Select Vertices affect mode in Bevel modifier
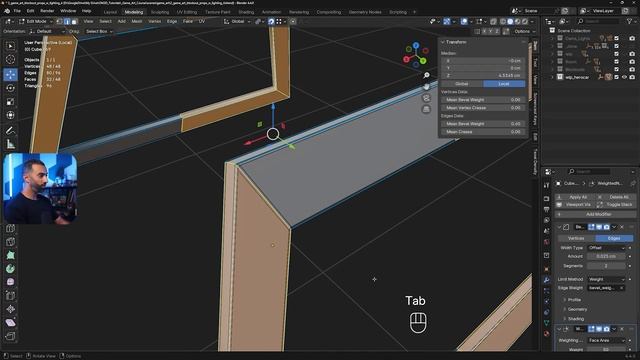 click(x=576, y=238)
